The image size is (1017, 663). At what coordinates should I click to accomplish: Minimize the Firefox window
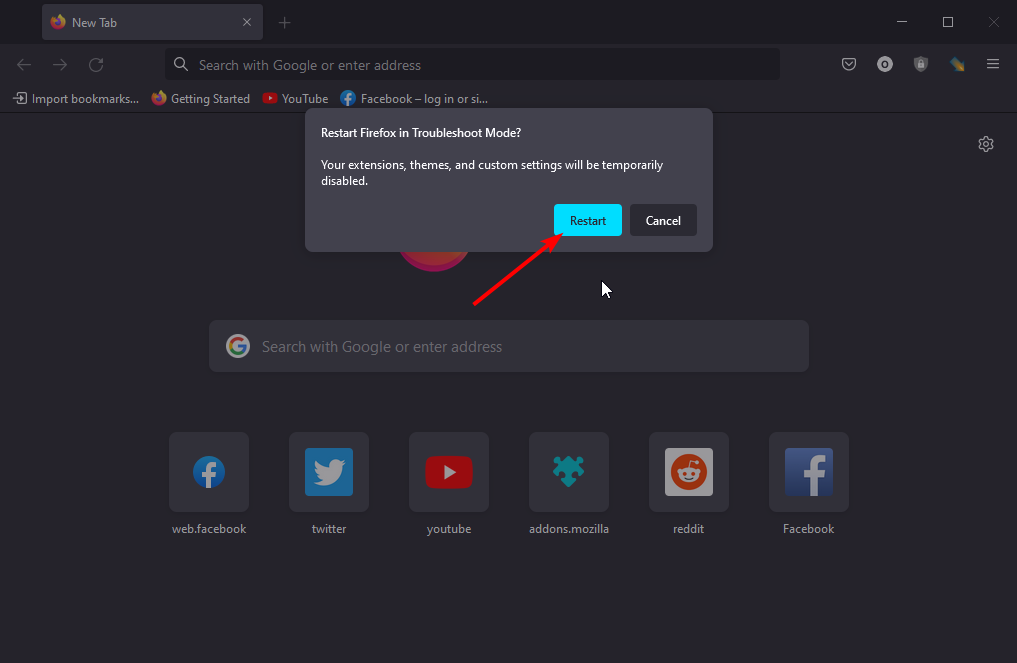(902, 22)
